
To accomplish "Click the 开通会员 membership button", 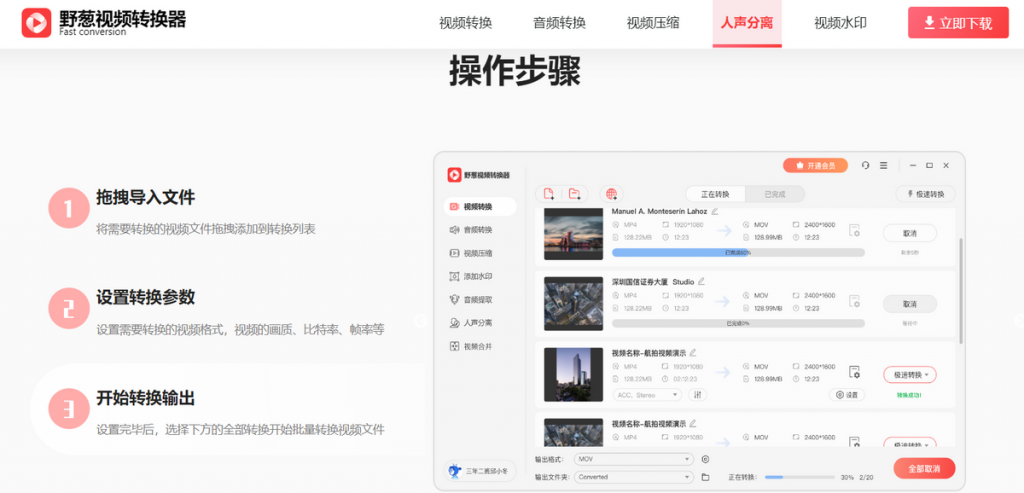I will click(815, 166).
